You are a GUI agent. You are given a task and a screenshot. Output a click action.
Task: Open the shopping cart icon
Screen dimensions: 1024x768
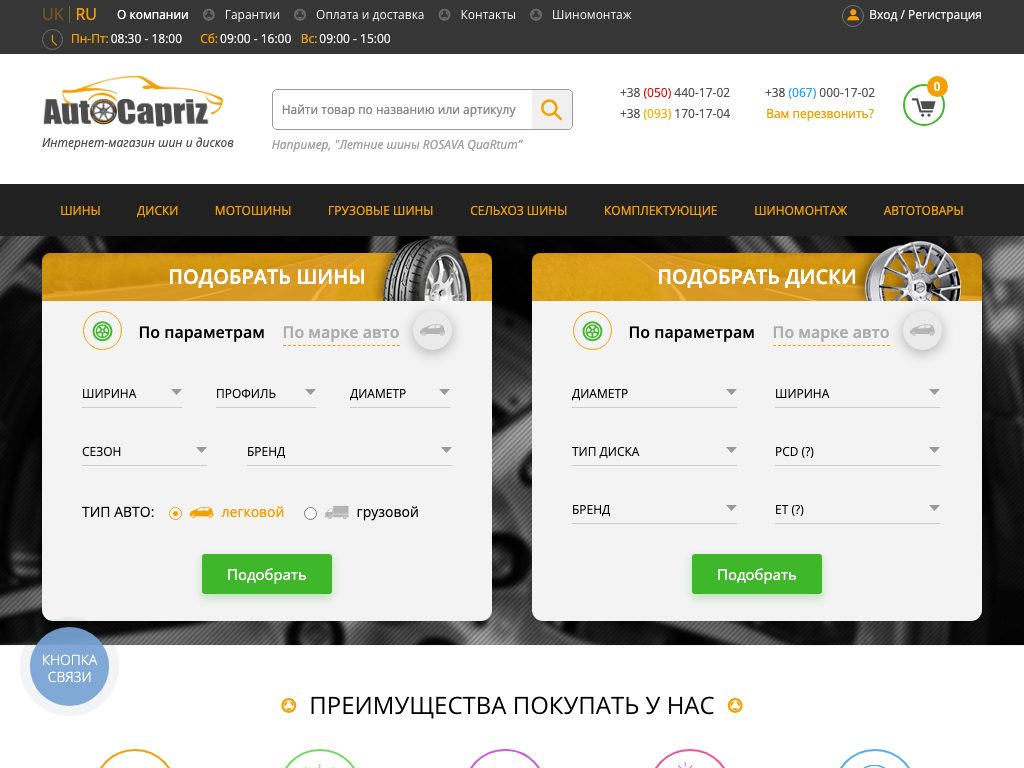923,106
